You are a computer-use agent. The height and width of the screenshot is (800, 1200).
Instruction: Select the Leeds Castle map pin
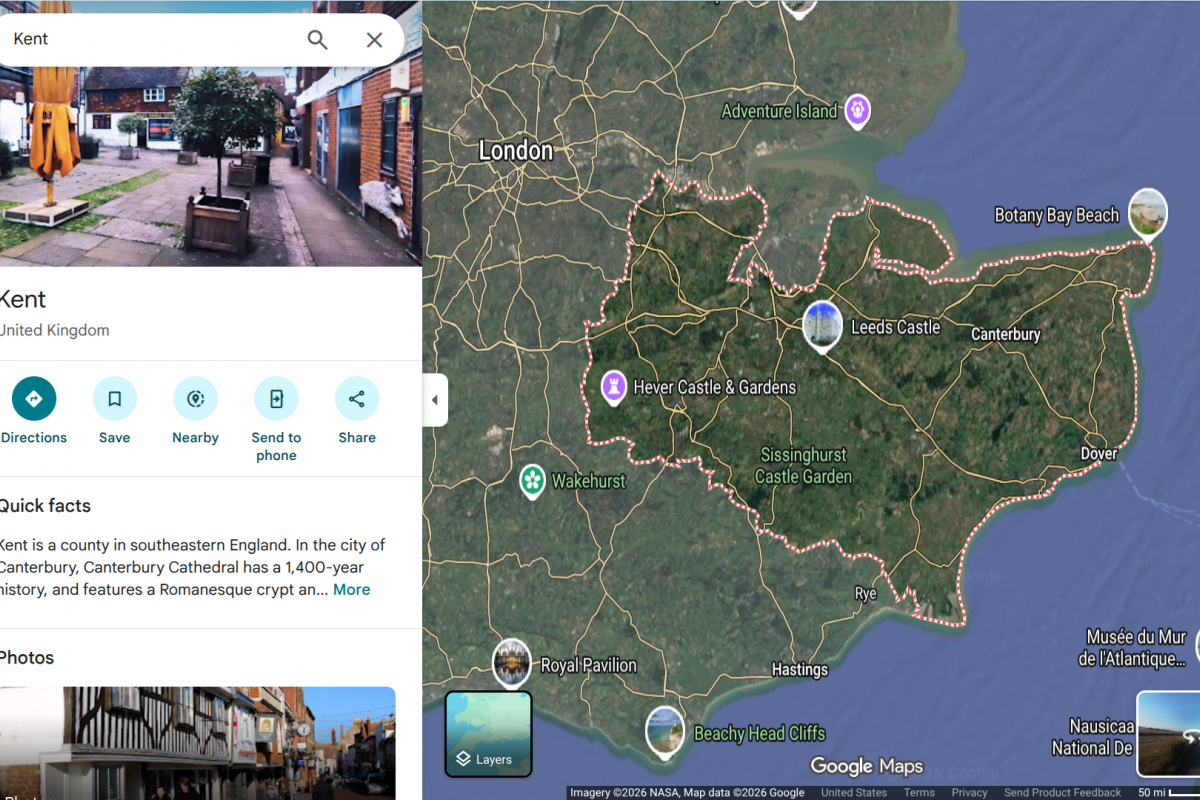click(822, 324)
